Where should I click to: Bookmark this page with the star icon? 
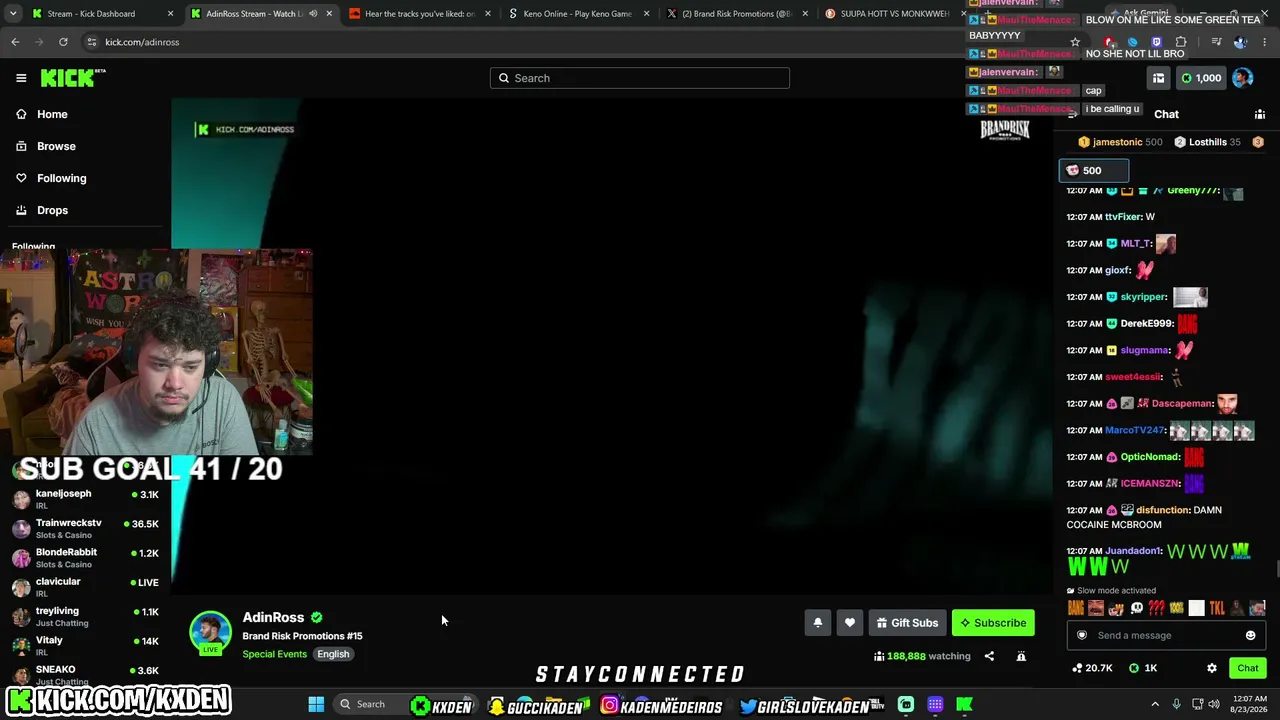[x=1075, y=42]
